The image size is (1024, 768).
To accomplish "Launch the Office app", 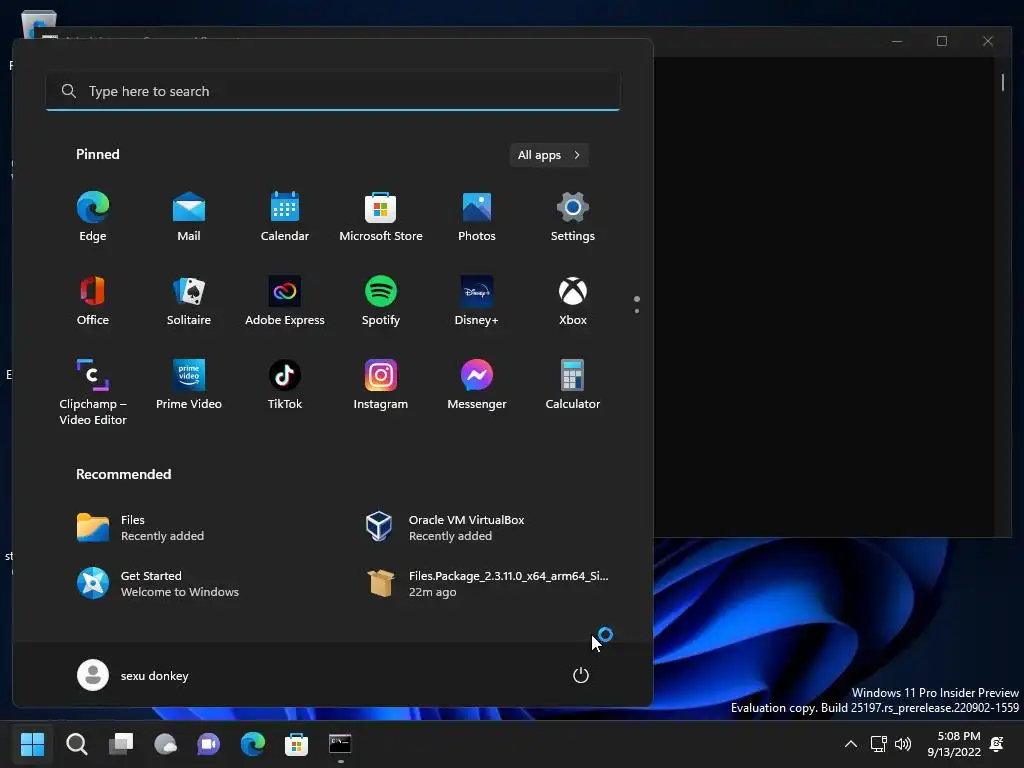I will pos(93,301).
